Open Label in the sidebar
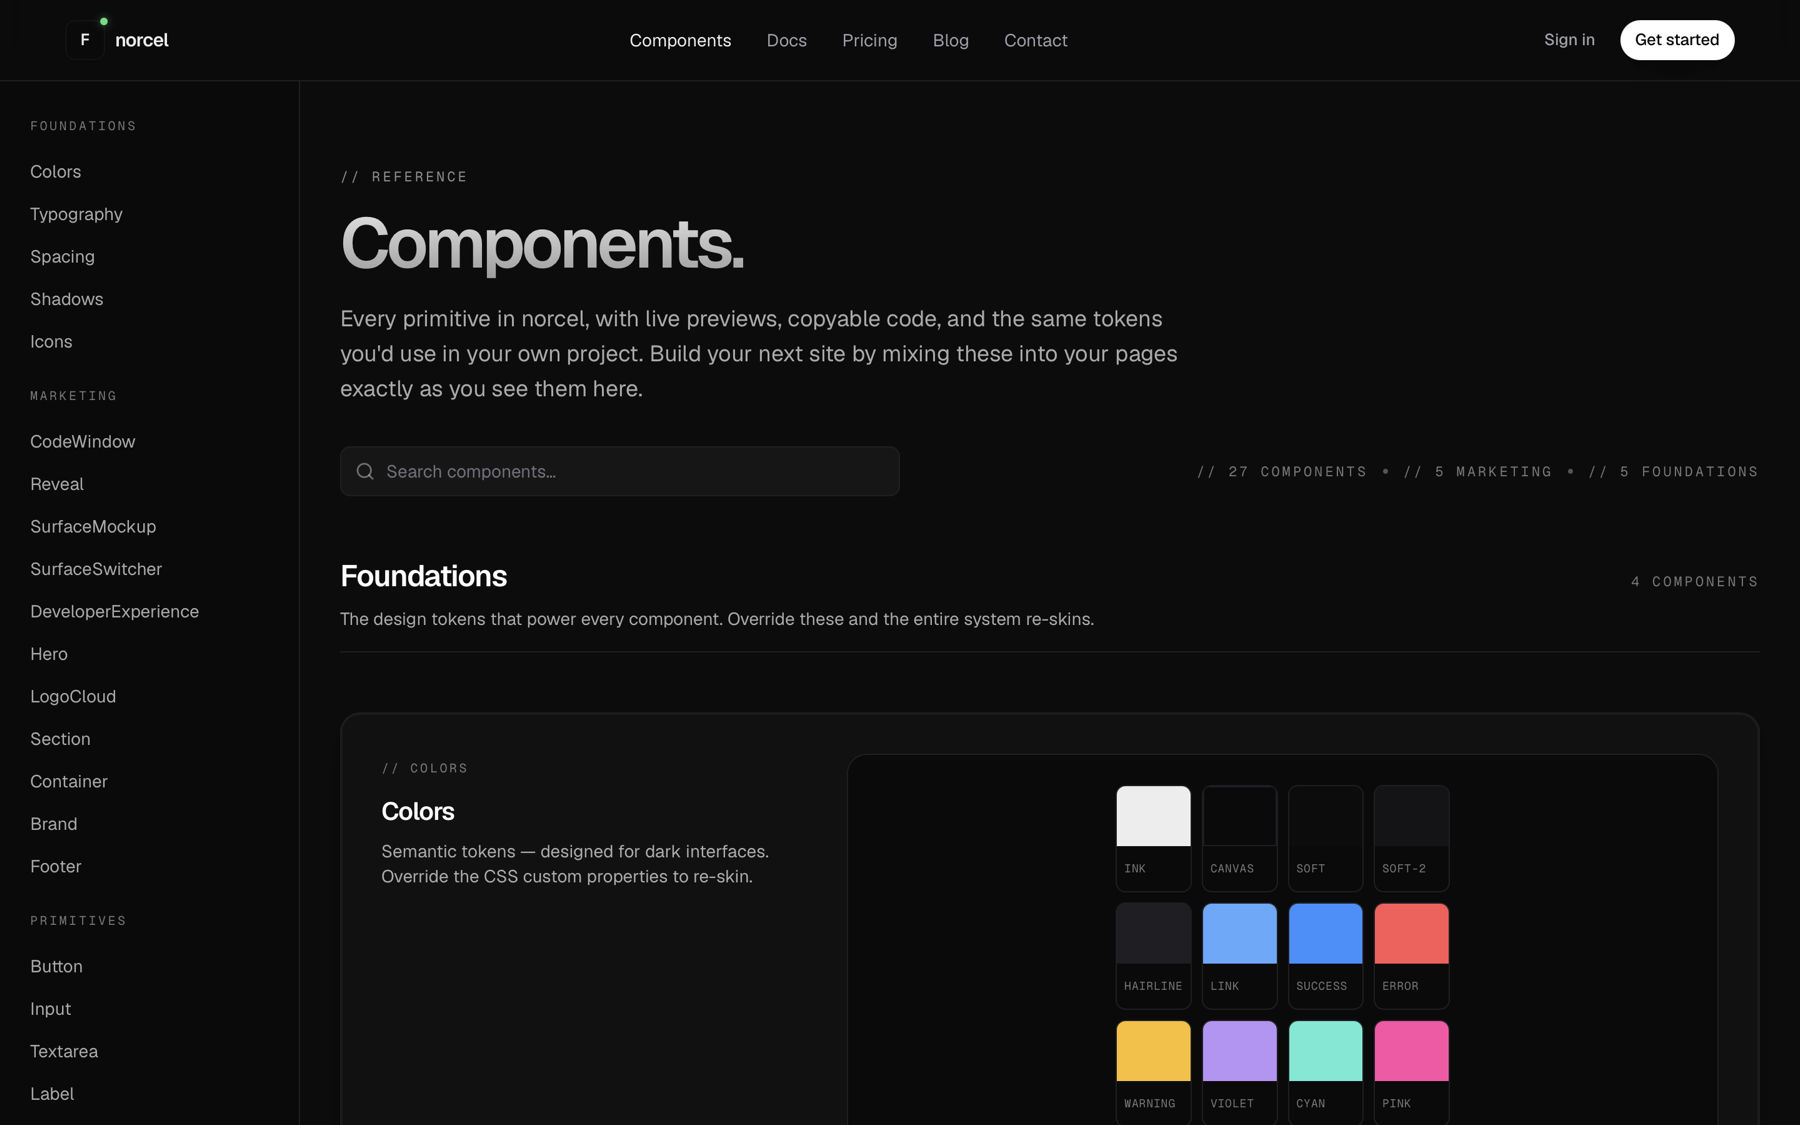Viewport: 1800px width, 1125px height. (x=52, y=1094)
